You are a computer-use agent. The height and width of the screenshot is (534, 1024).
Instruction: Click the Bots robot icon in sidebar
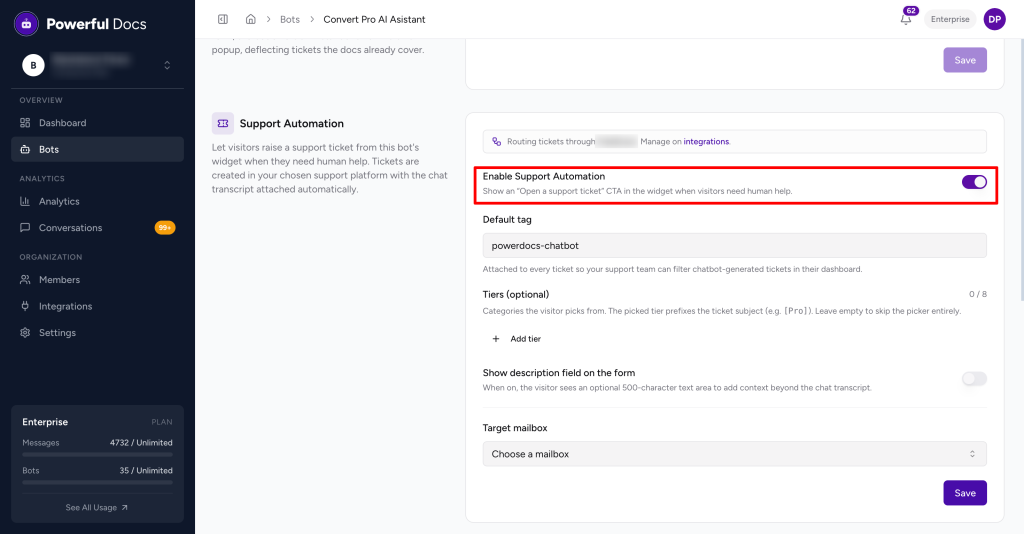pyautogui.click(x=25, y=149)
